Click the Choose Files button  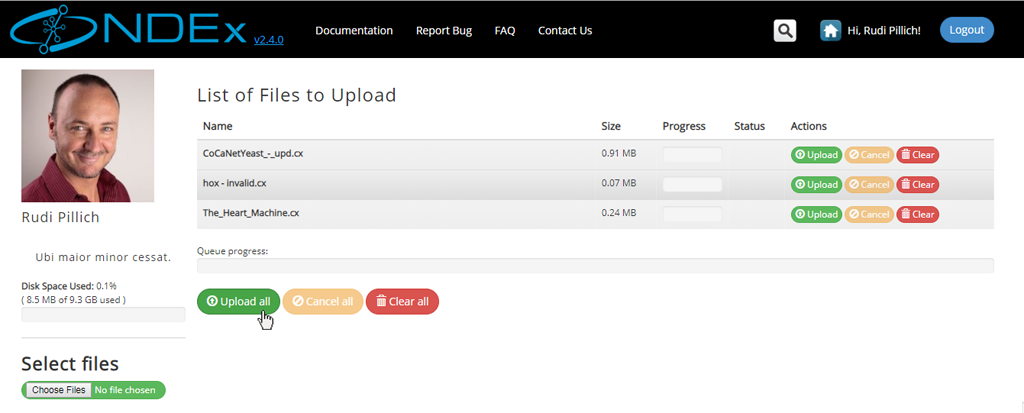(x=59, y=390)
